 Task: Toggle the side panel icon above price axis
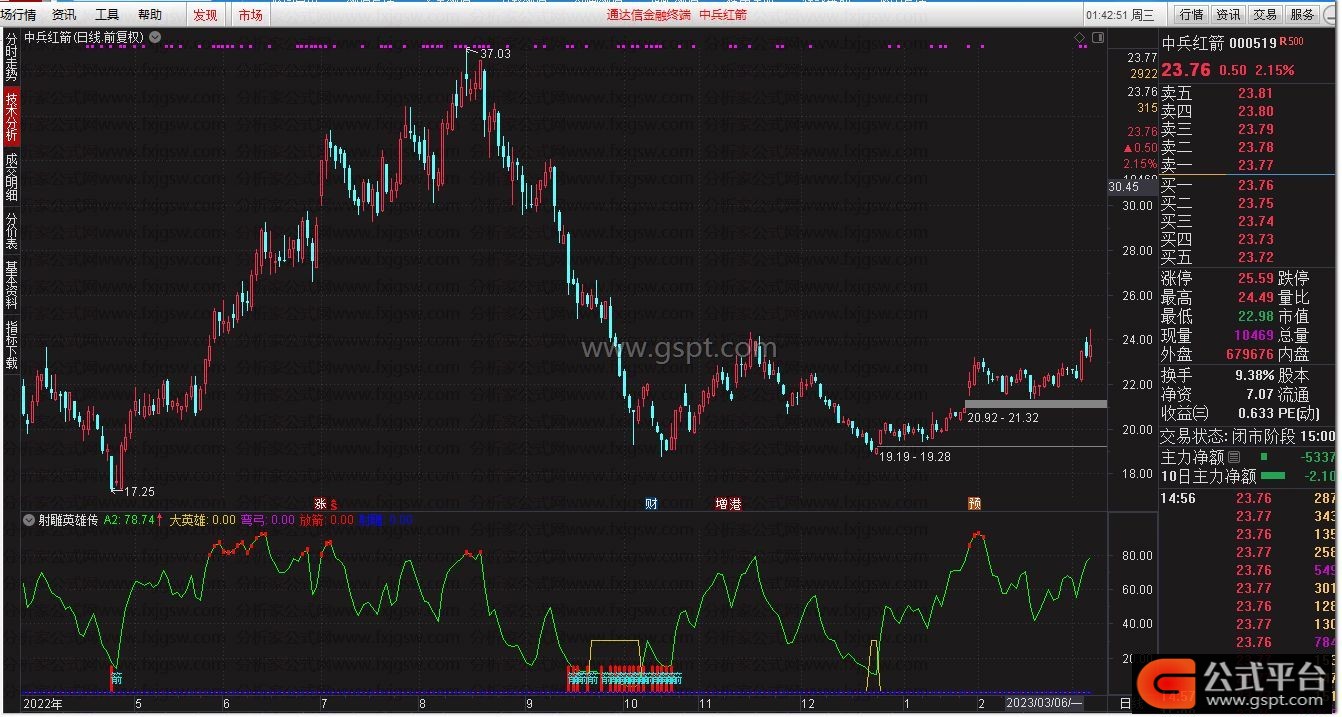1097,38
